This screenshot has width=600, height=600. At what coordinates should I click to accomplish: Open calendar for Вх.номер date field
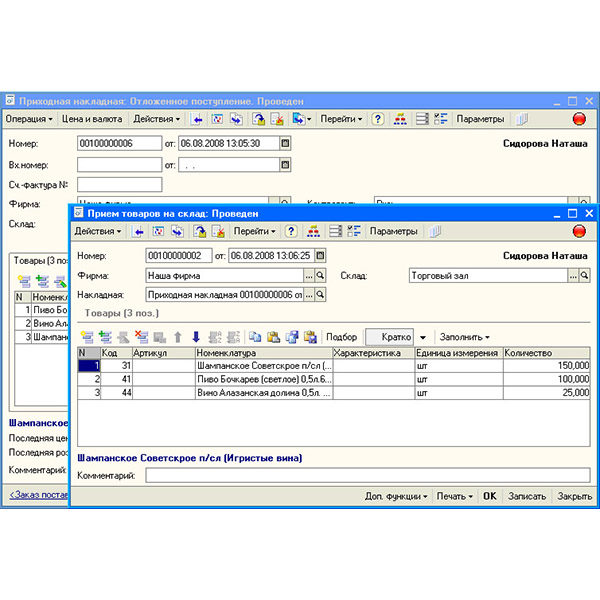(x=285, y=165)
